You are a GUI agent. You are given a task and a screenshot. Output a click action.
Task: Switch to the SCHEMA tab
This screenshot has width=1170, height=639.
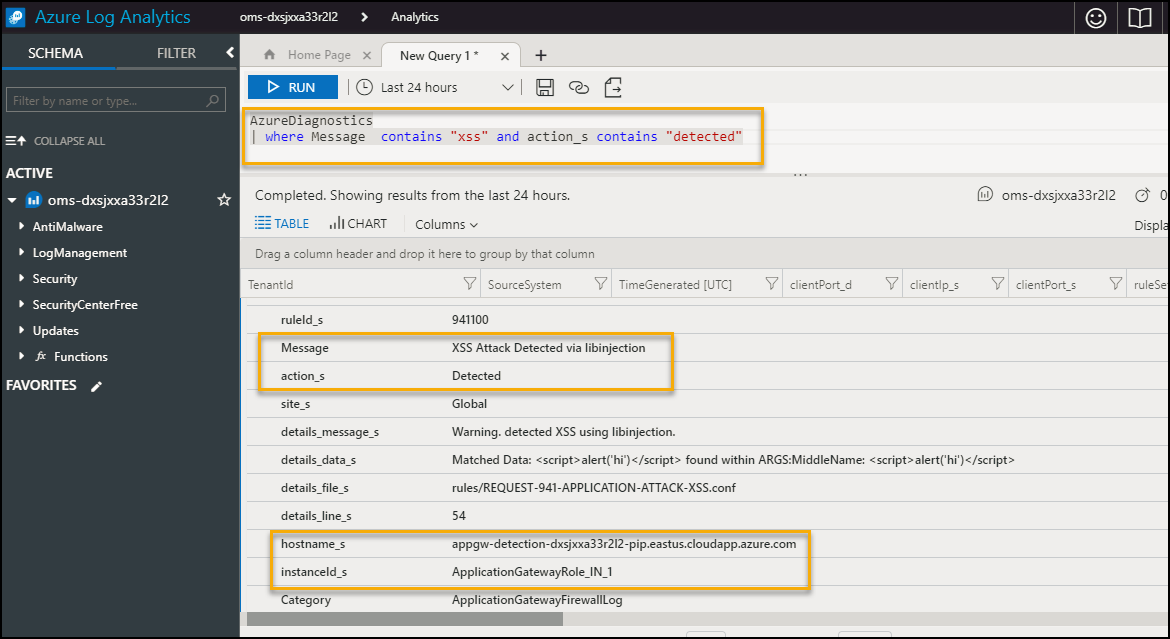pyautogui.click(x=55, y=53)
